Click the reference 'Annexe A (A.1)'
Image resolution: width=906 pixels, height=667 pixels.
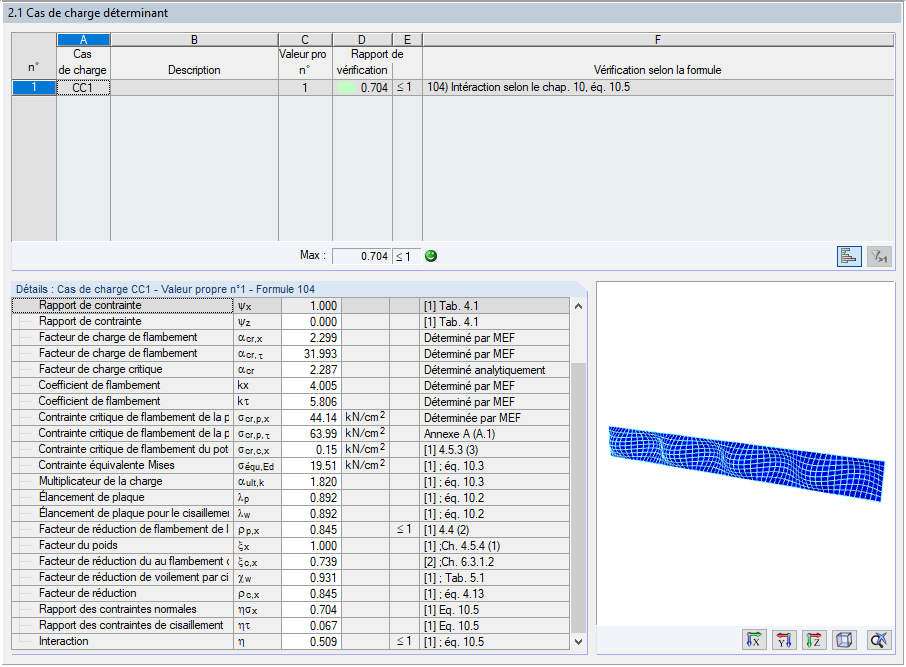tap(459, 433)
